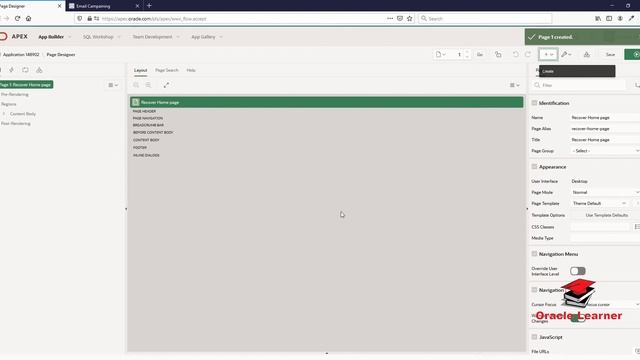Click the layout zoom icon
640x360 pixels.
point(136,85)
